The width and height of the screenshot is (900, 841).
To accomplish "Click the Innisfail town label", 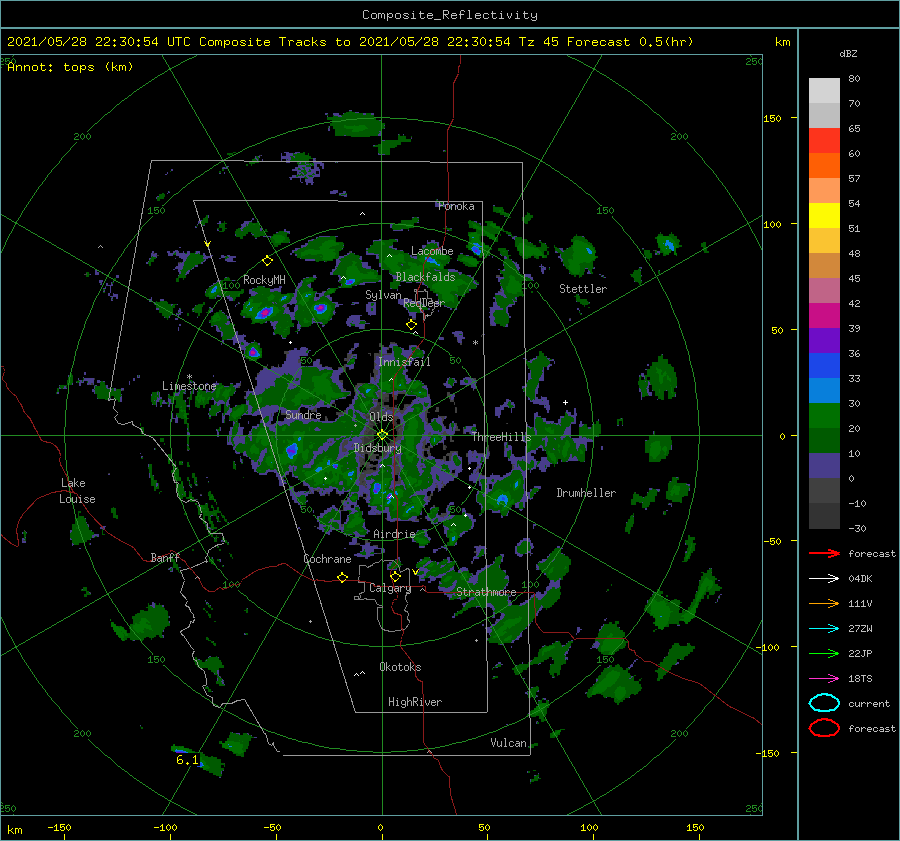I will point(404,362).
